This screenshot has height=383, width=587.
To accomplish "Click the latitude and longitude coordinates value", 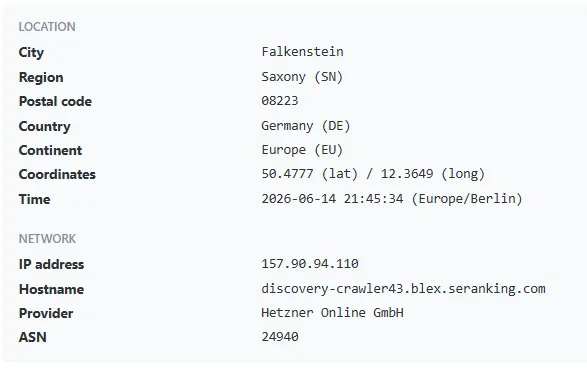I will tap(373, 174).
